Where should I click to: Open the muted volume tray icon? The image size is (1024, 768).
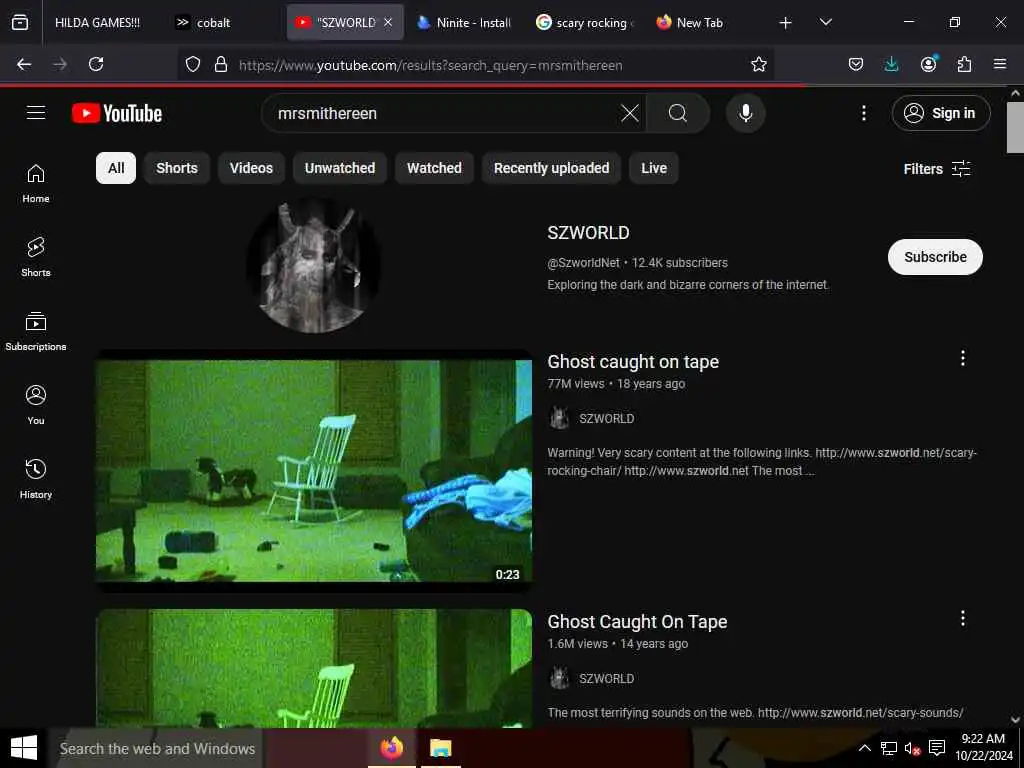[912, 748]
